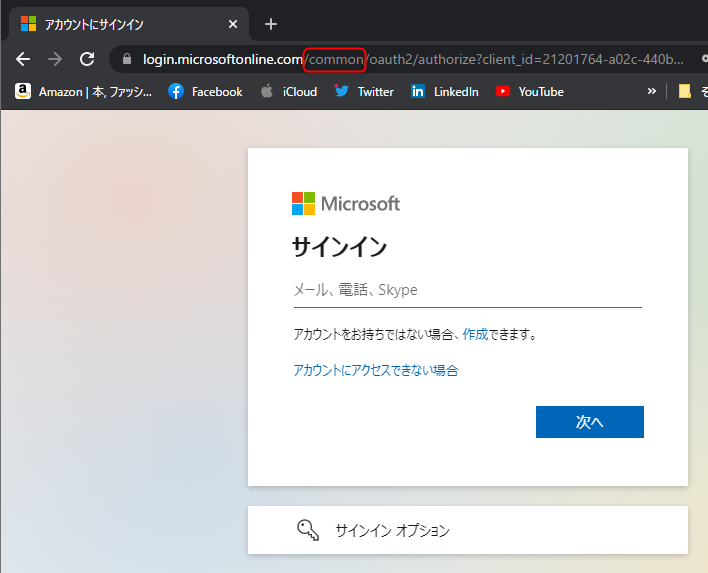Image resolution: width=708 pixels, height=573 pixels.
Task: Click the browser forward arrow
Action: pos(55,59)
